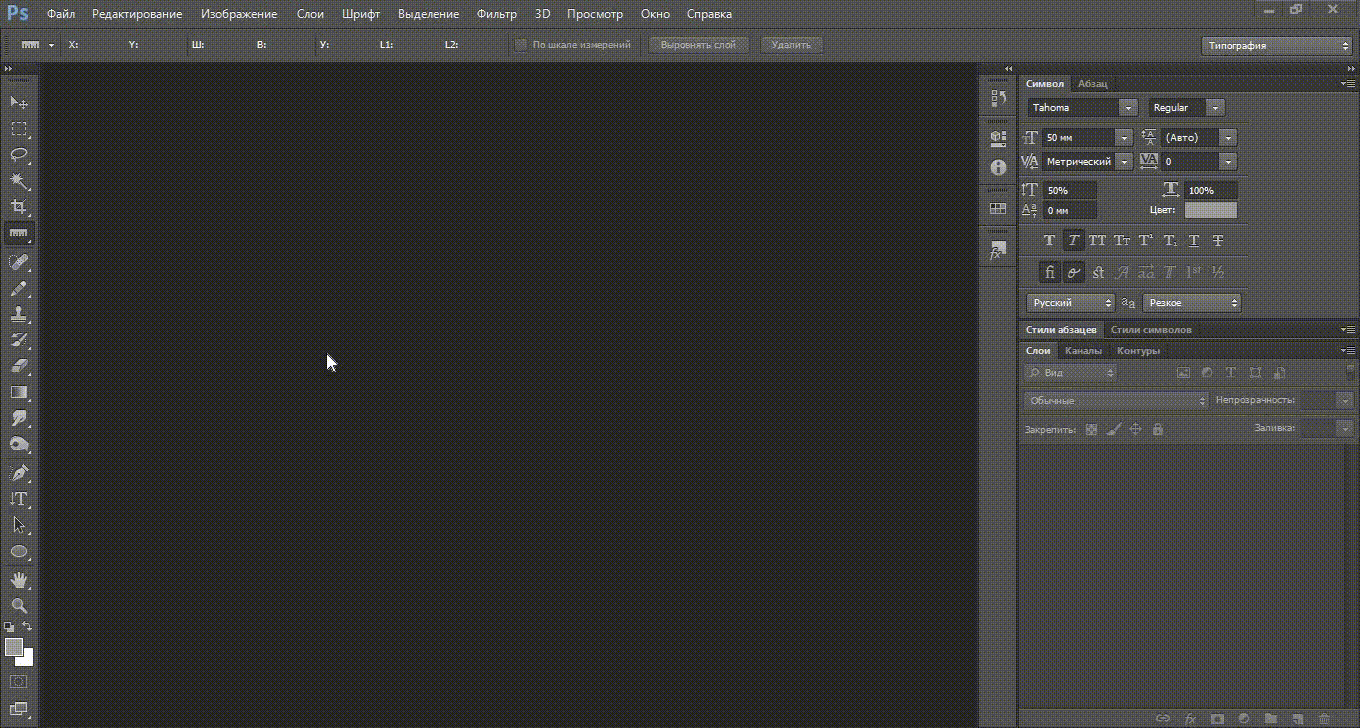This screenshot has width=1360, height=728.
Task: Toggle Faux Bold text style
Action: pos(1049,241)
